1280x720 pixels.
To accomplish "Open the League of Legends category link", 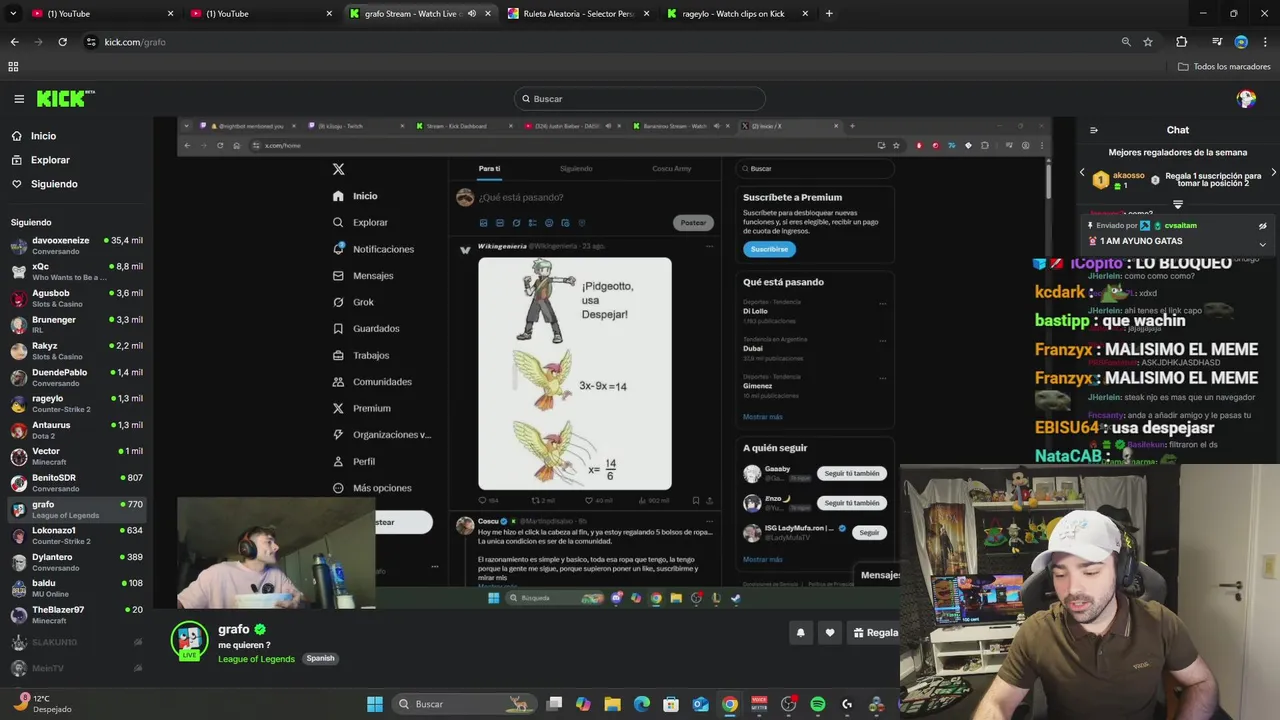I will point(256,659).
